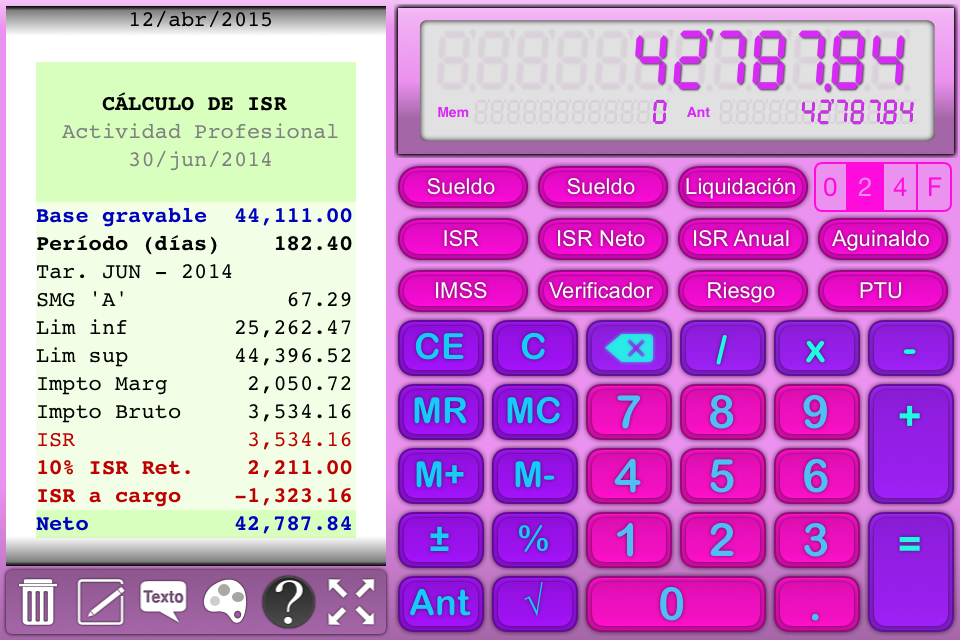
Task: Select the ISR a cargo -1,323.16 row
Action: point(195,495)
